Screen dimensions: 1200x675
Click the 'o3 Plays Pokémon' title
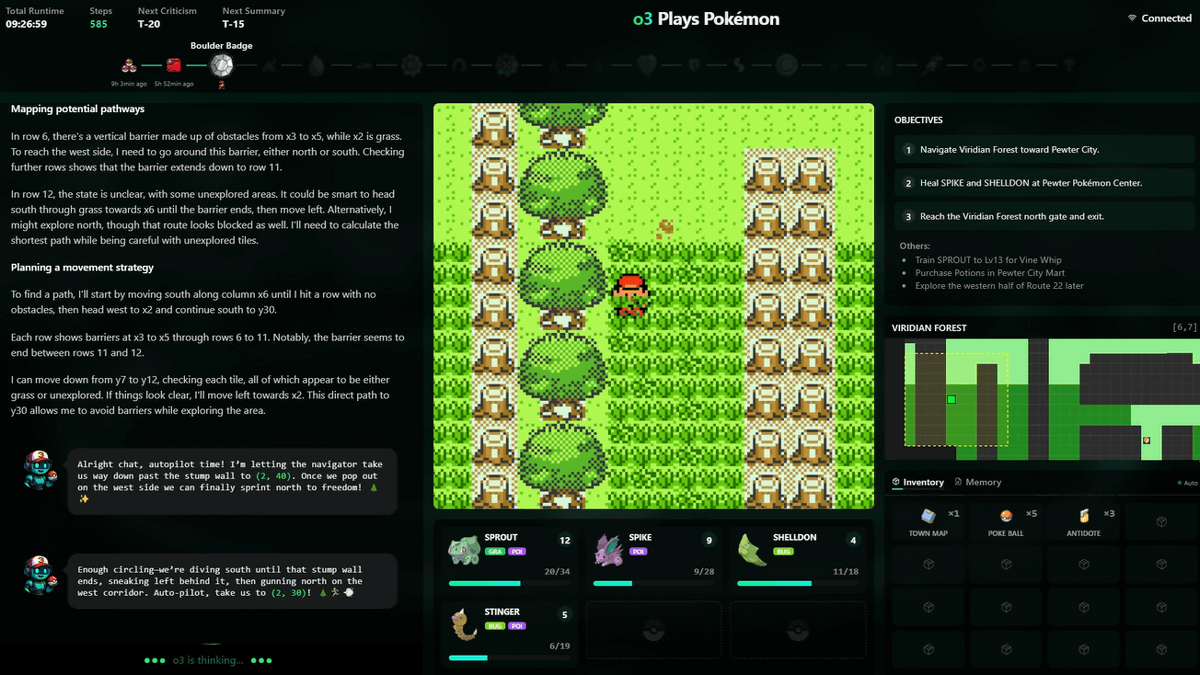[706, 19]
